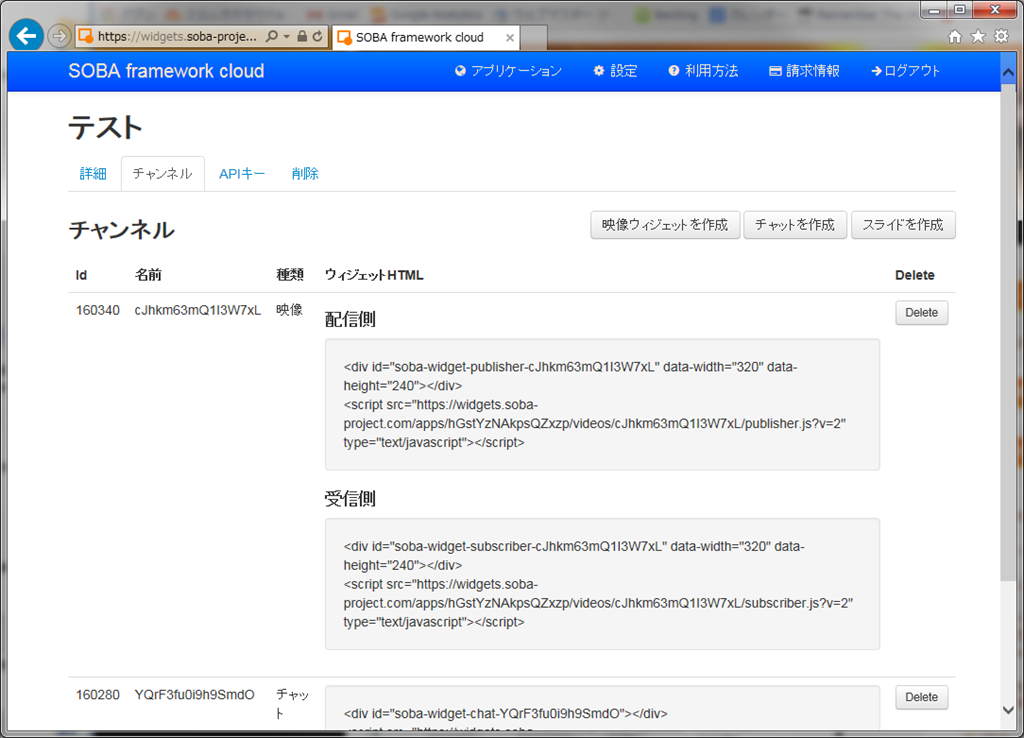Click the page scrollbar down arrow
This screenshot has height=738, width=1024.
(1008, 710)
